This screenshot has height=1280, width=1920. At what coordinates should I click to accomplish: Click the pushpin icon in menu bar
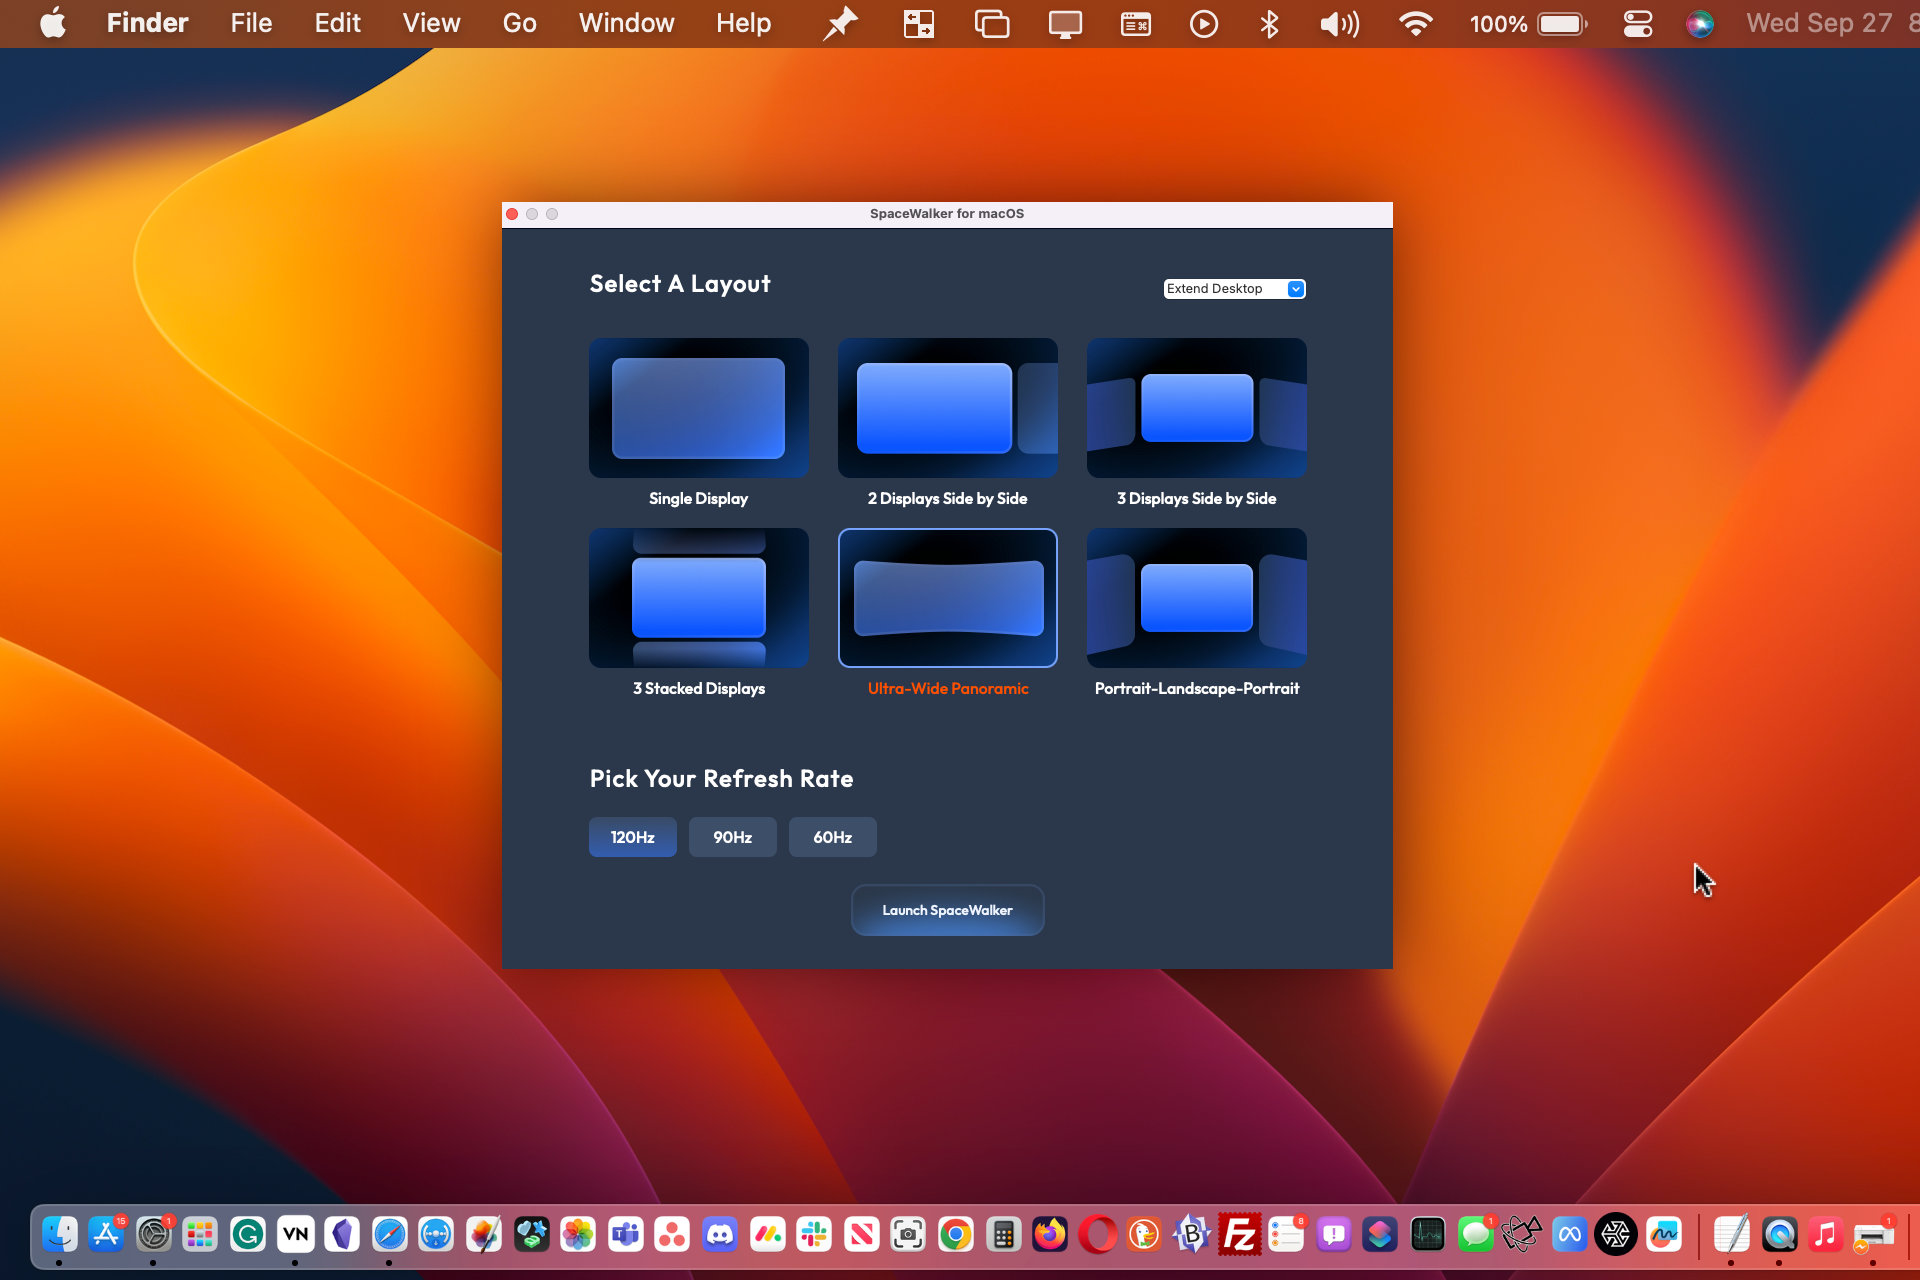point(840,23)
